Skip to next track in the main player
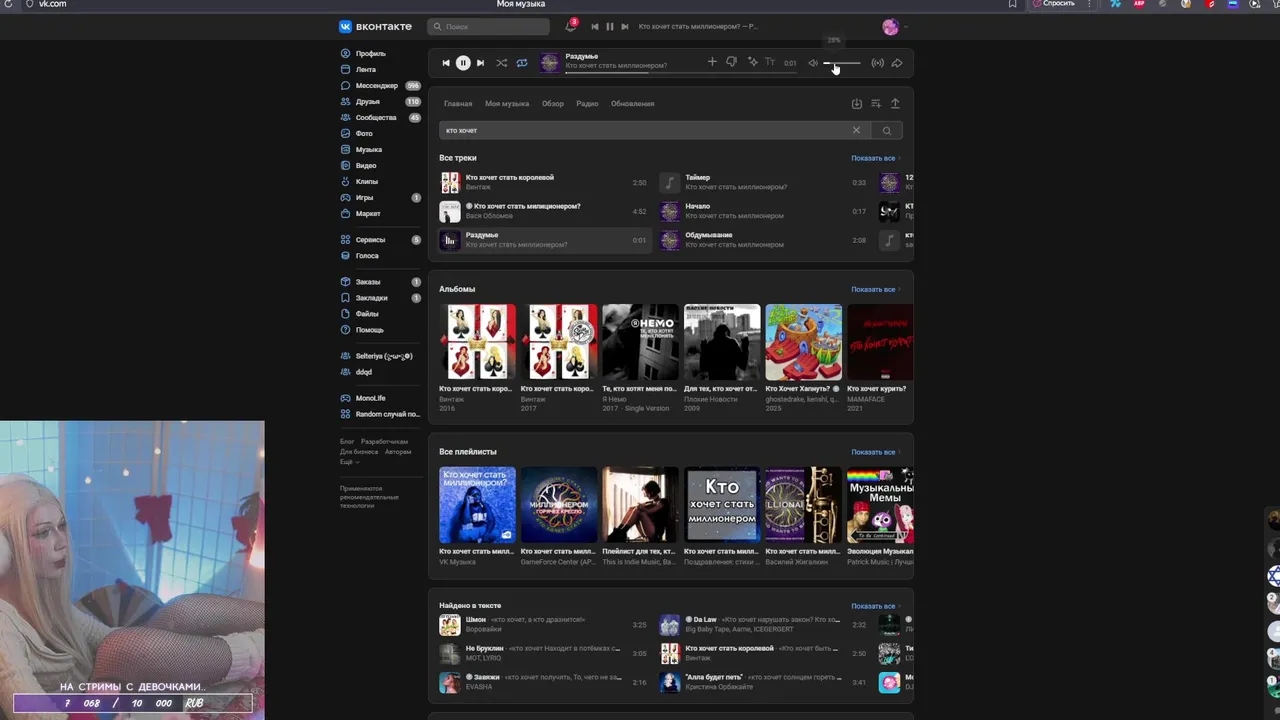The height and width of the screenshot is (720, 1280). pyautogui.click(x=480, y=63)
